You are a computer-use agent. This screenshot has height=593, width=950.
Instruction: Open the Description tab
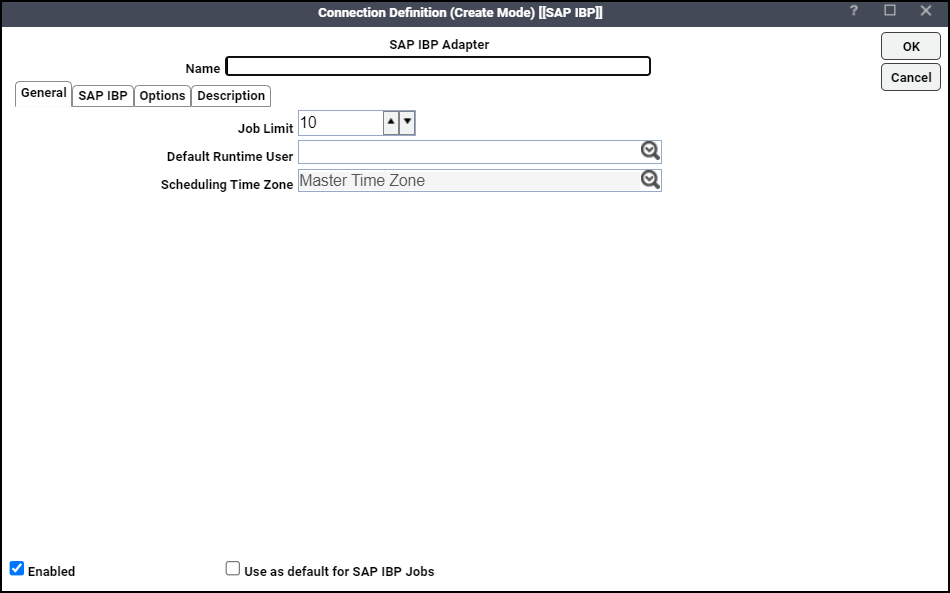tap(231, 96)
